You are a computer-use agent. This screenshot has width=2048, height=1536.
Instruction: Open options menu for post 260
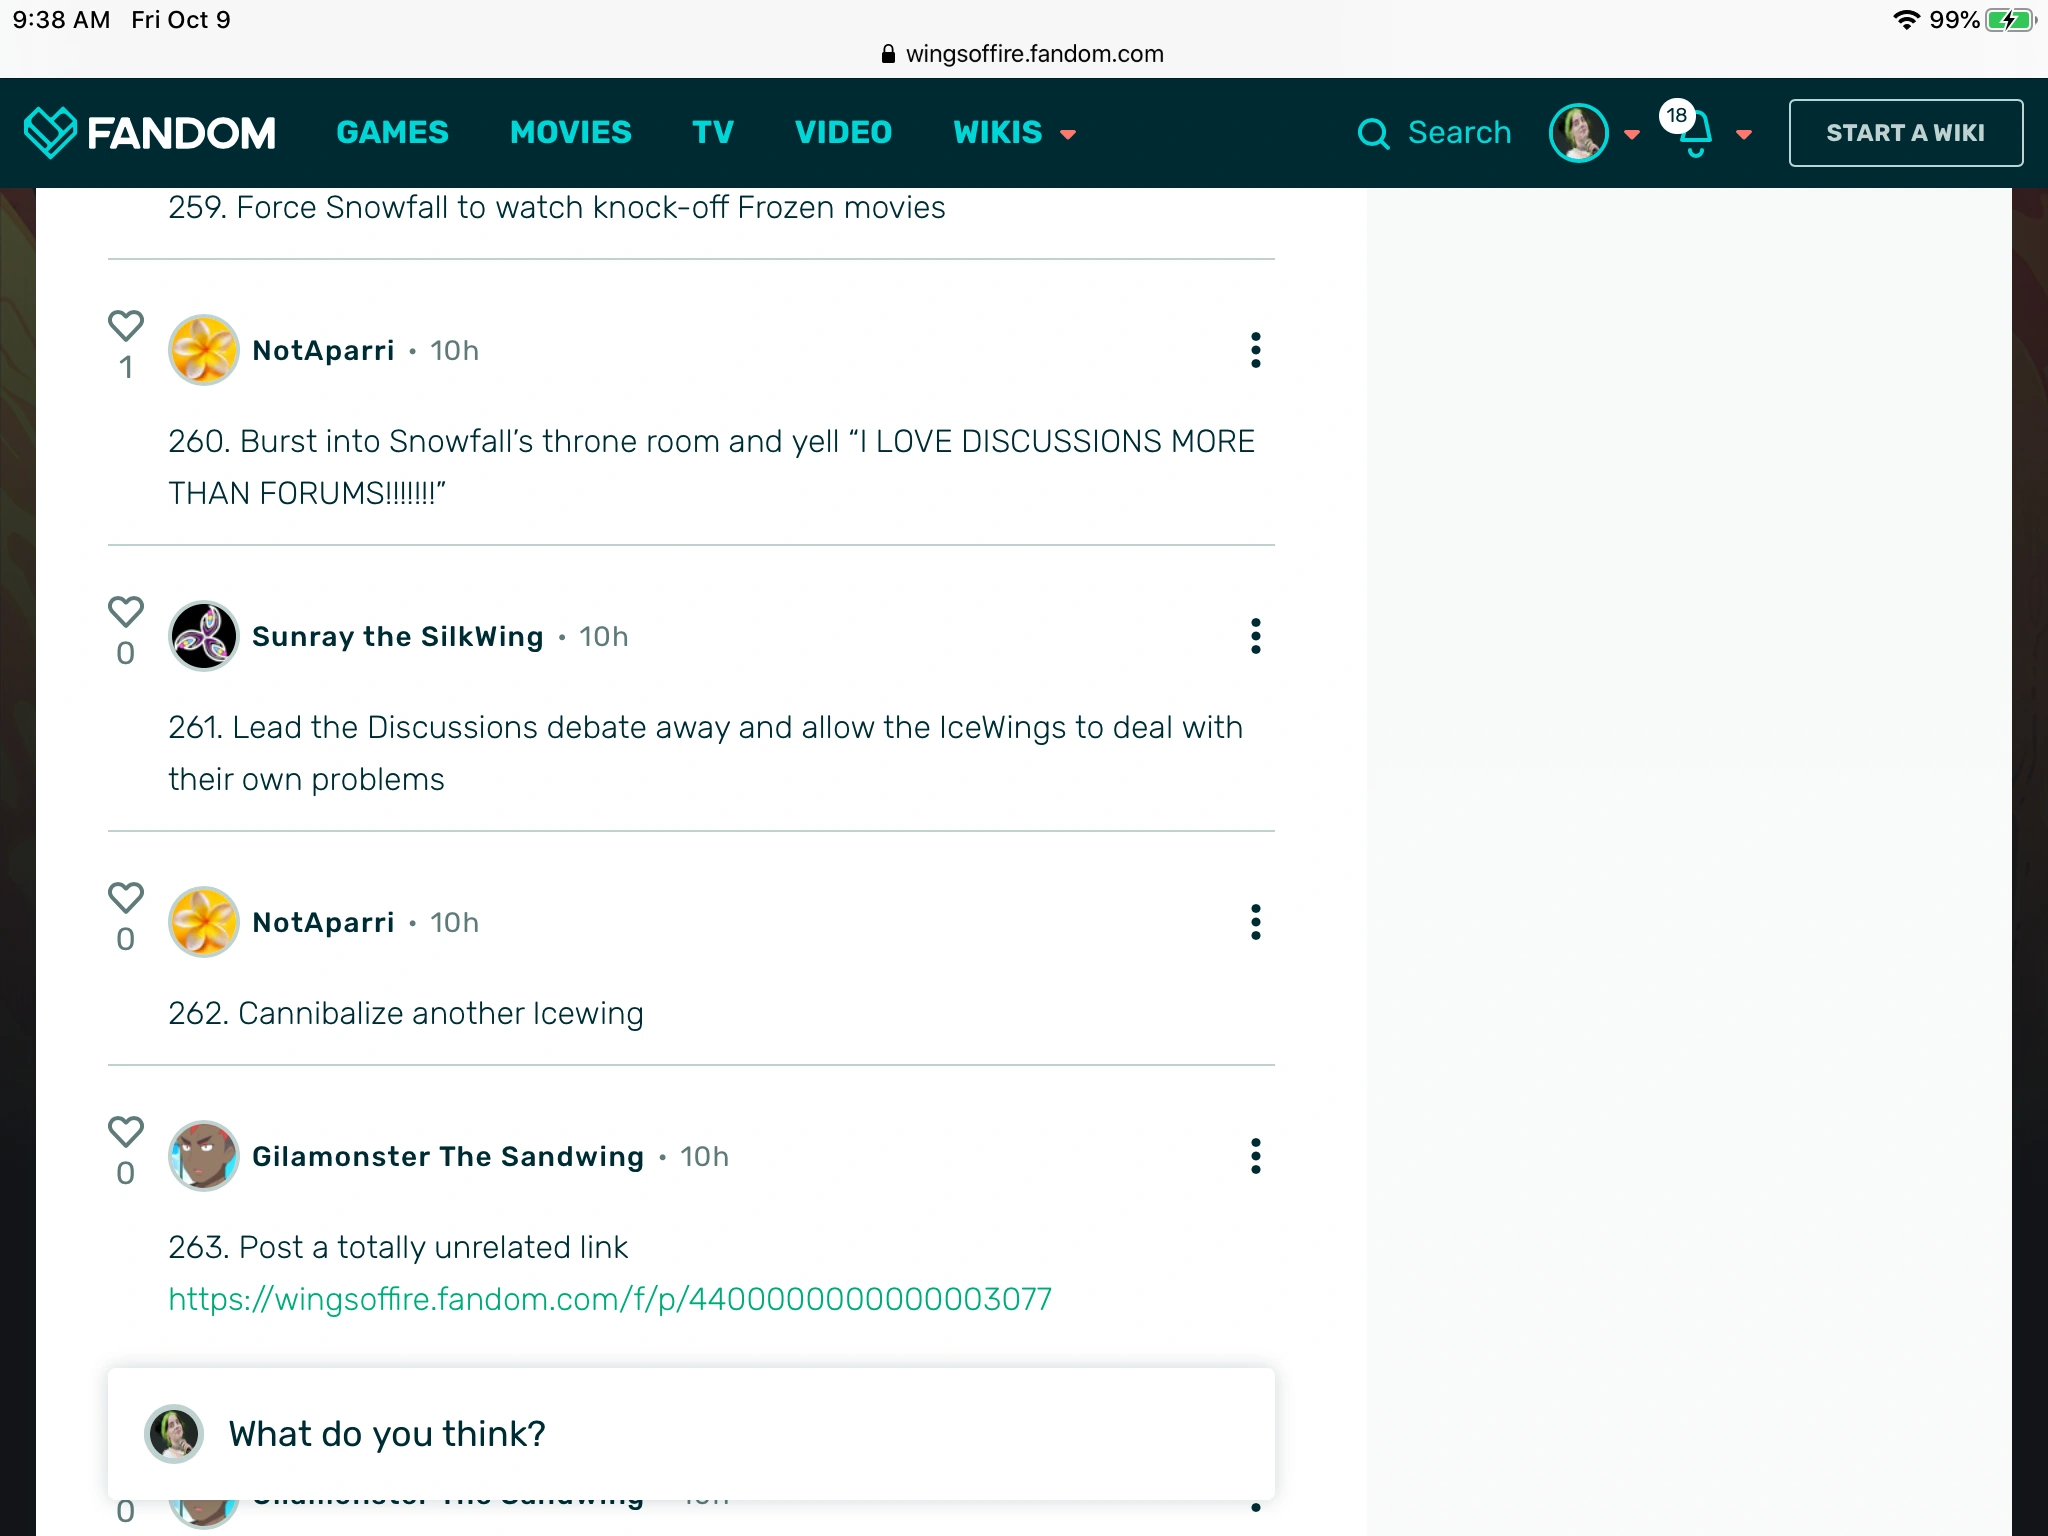coord(1255,350)
